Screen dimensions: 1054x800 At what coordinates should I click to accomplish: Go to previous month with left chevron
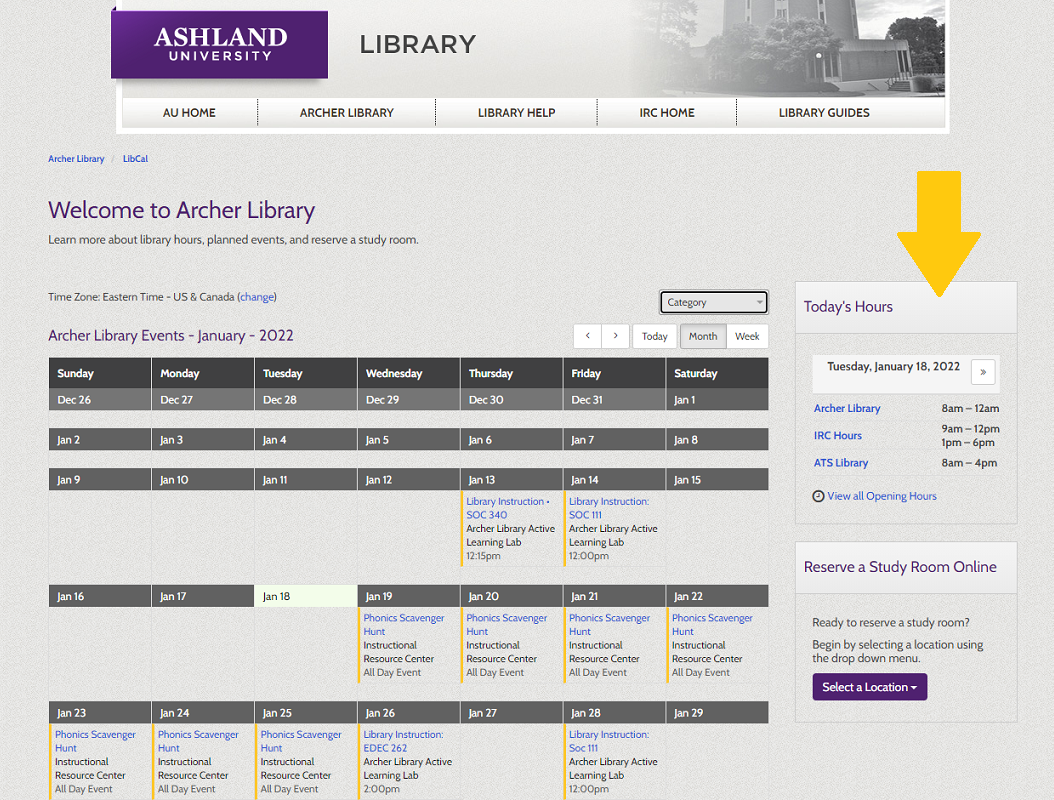(x=587, y=336)
